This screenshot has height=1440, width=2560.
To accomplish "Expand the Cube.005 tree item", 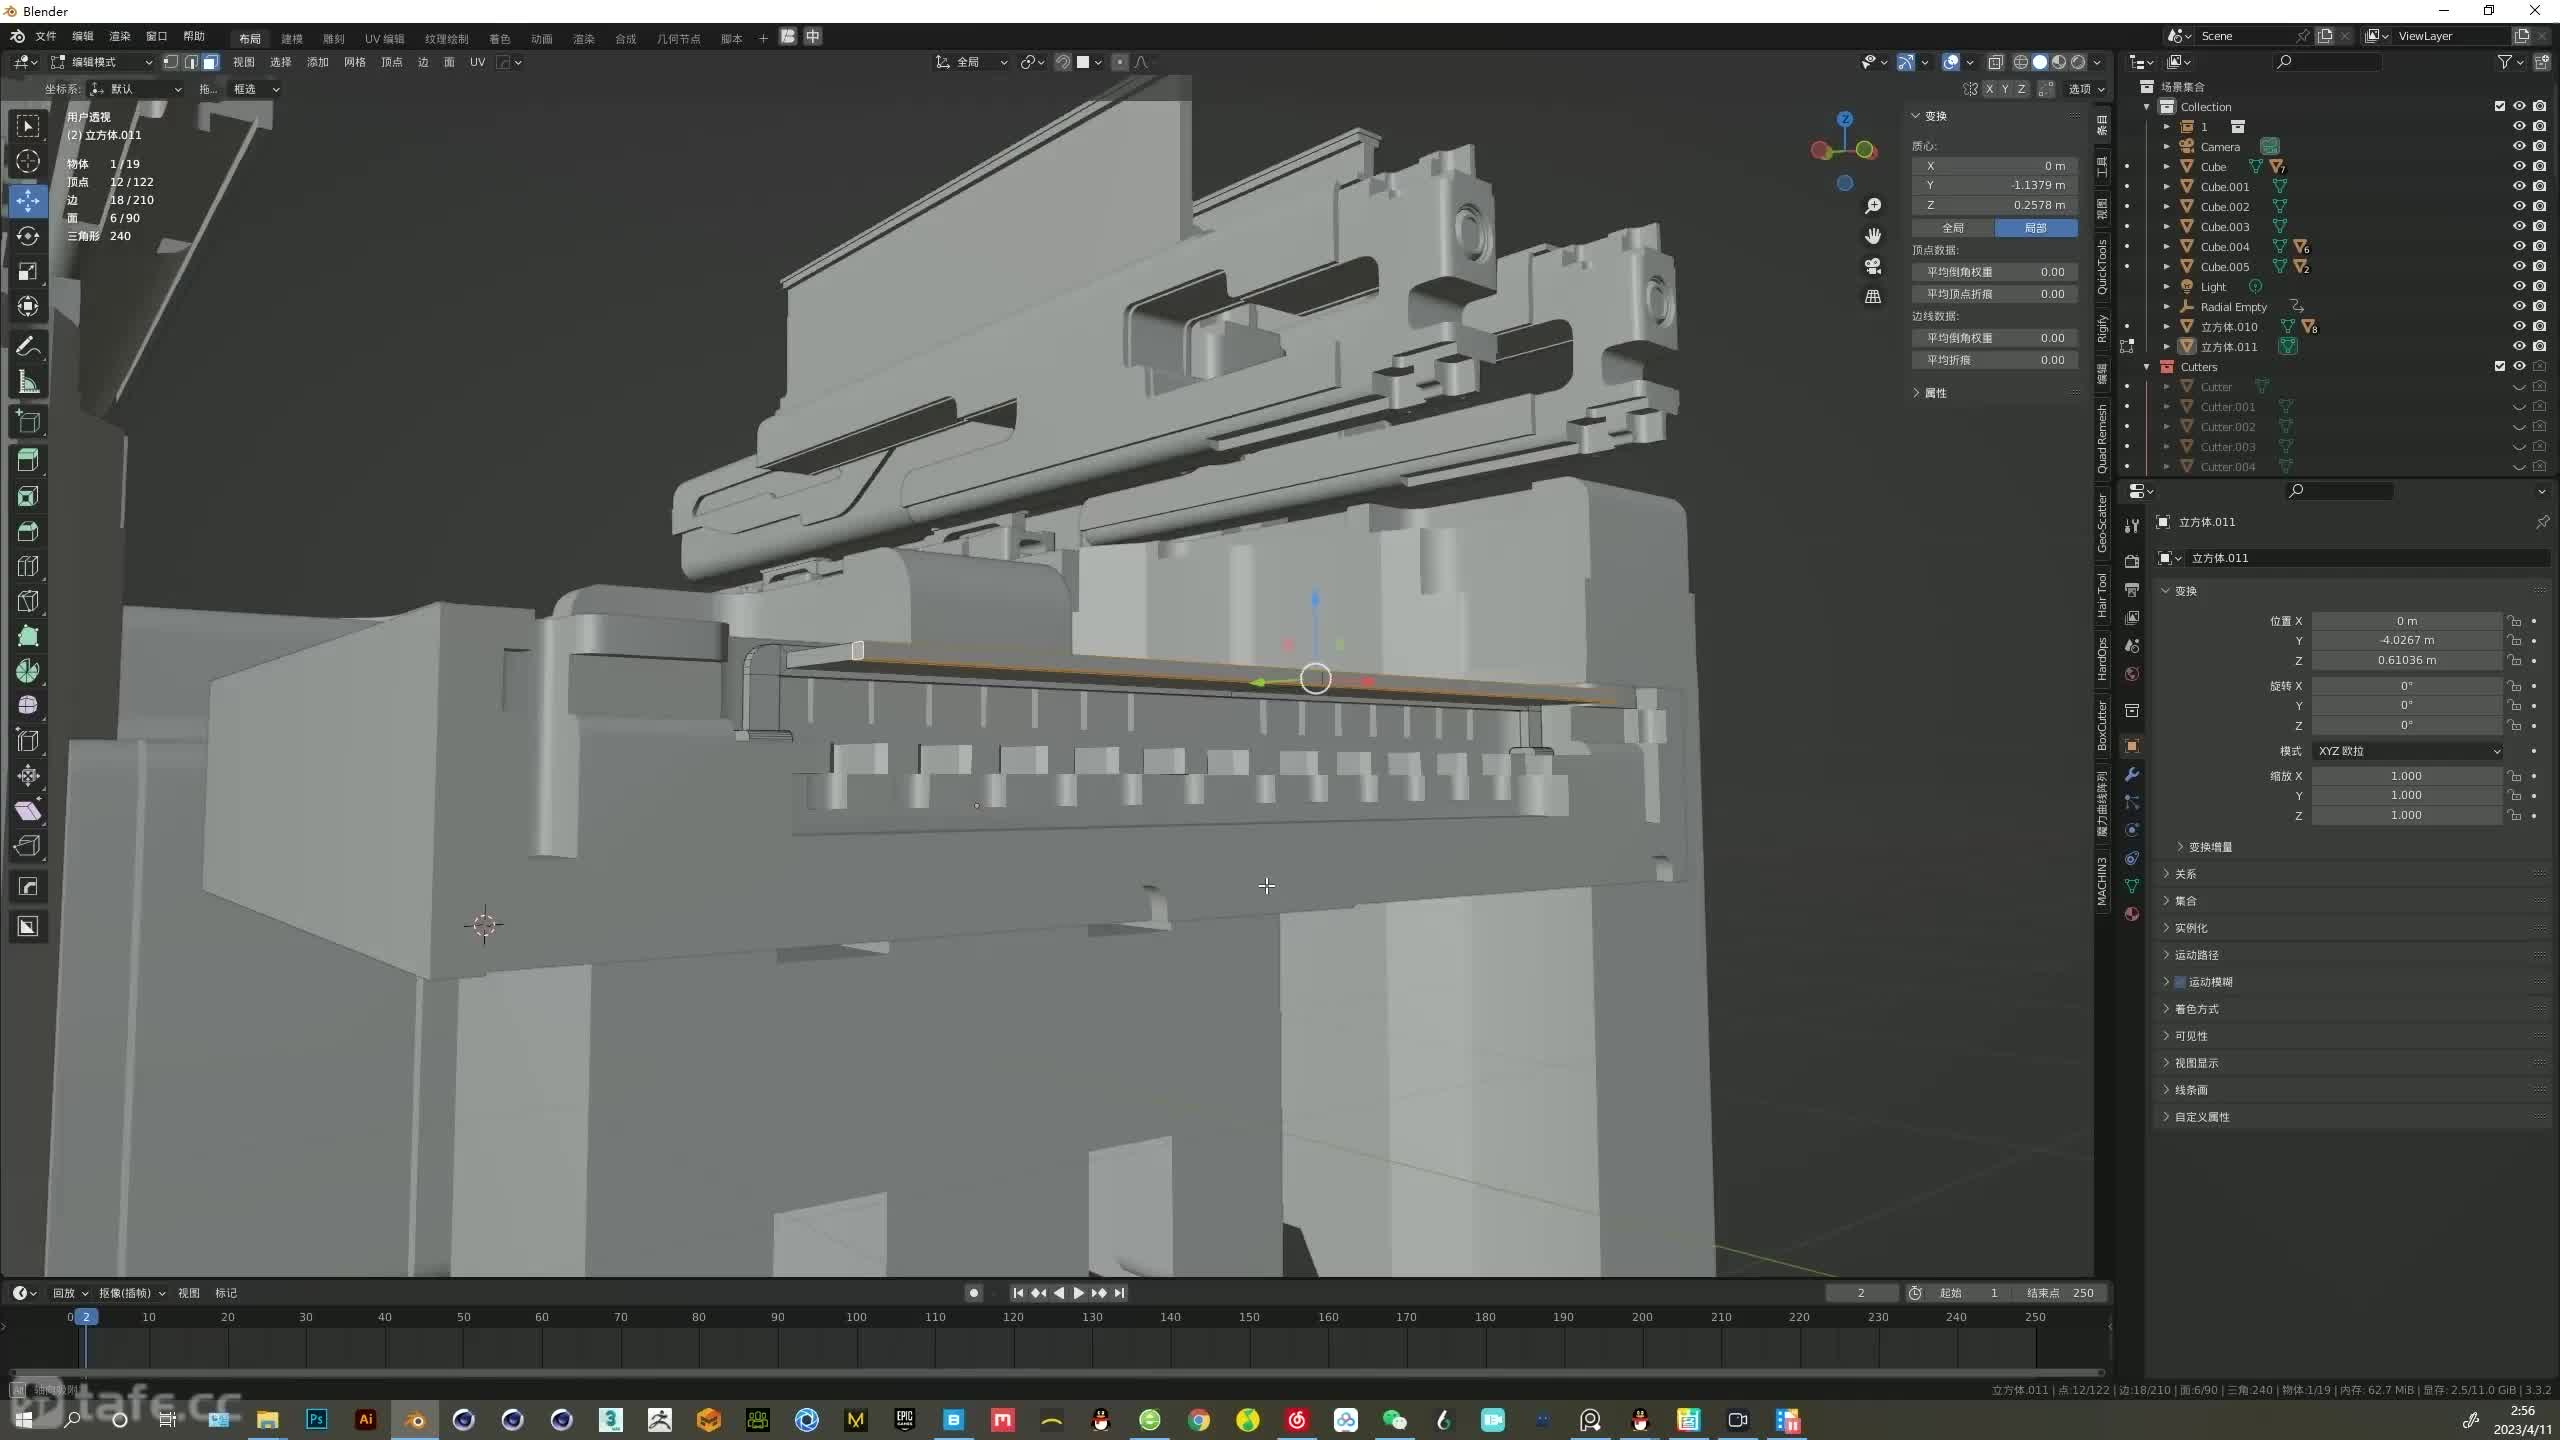I will tap(2167, 267).
